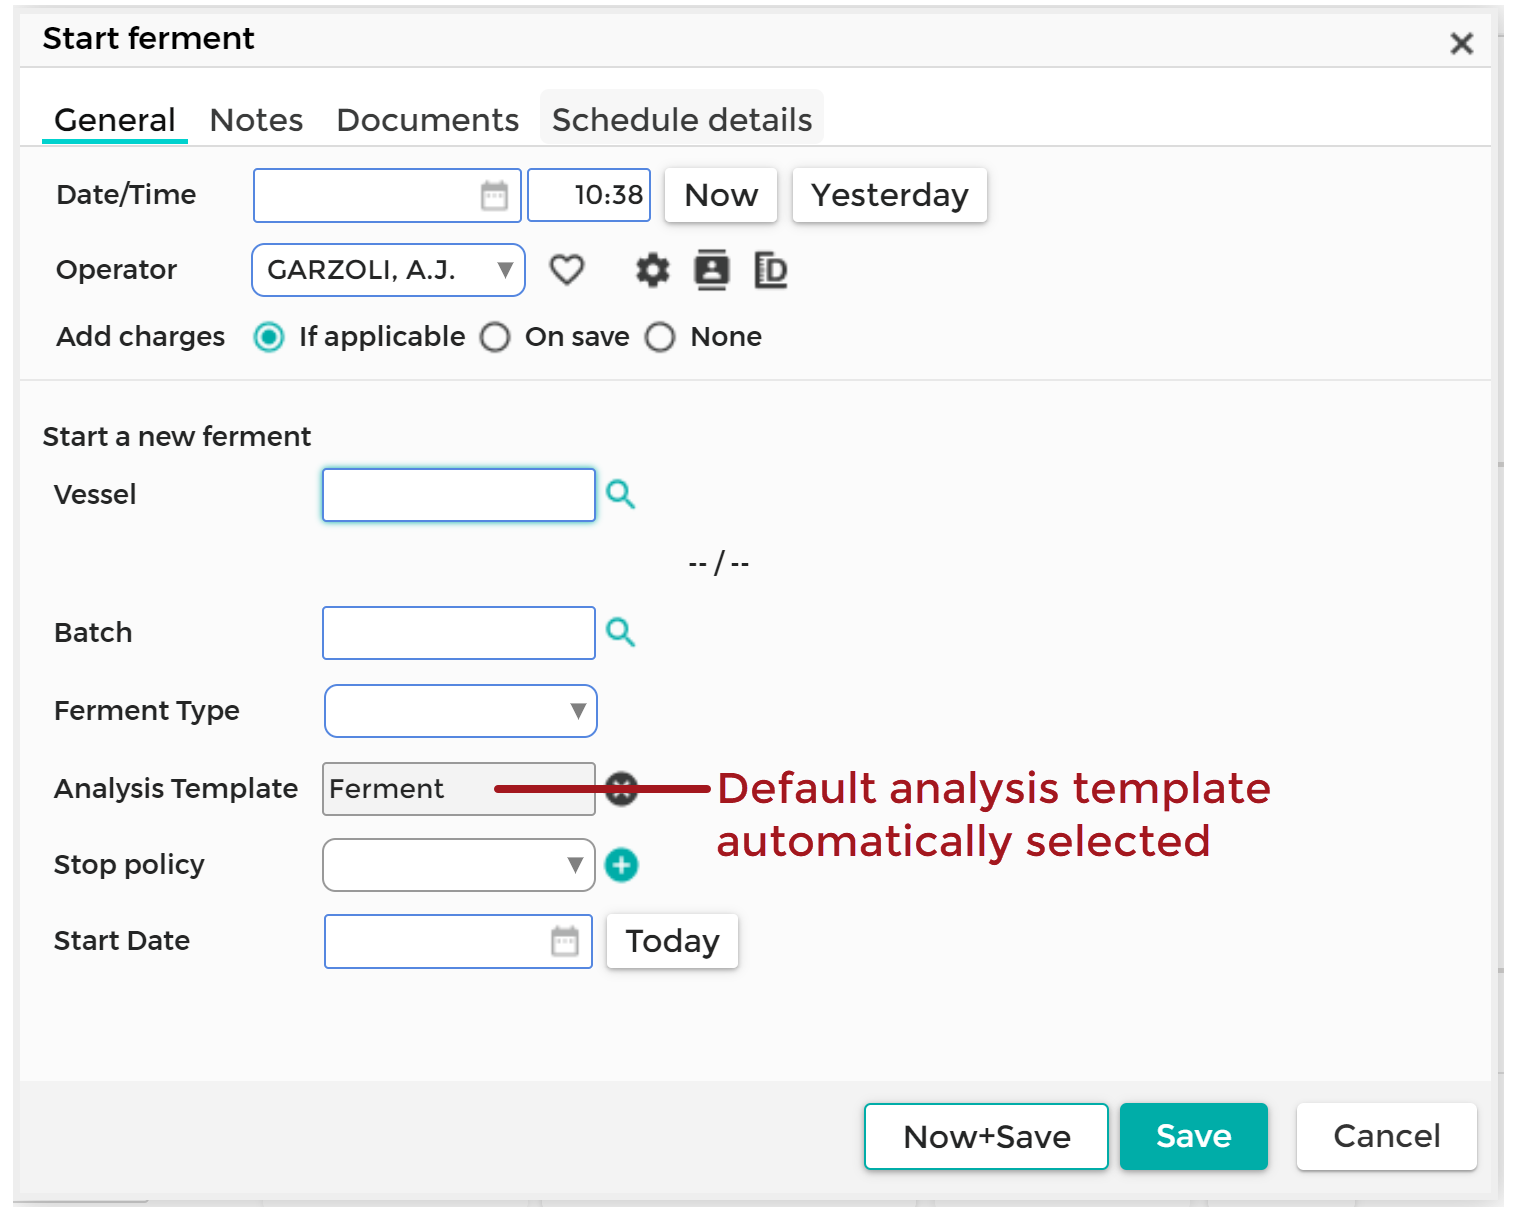
Task: Select the If applicable charges option
Action: pos(269,337)
